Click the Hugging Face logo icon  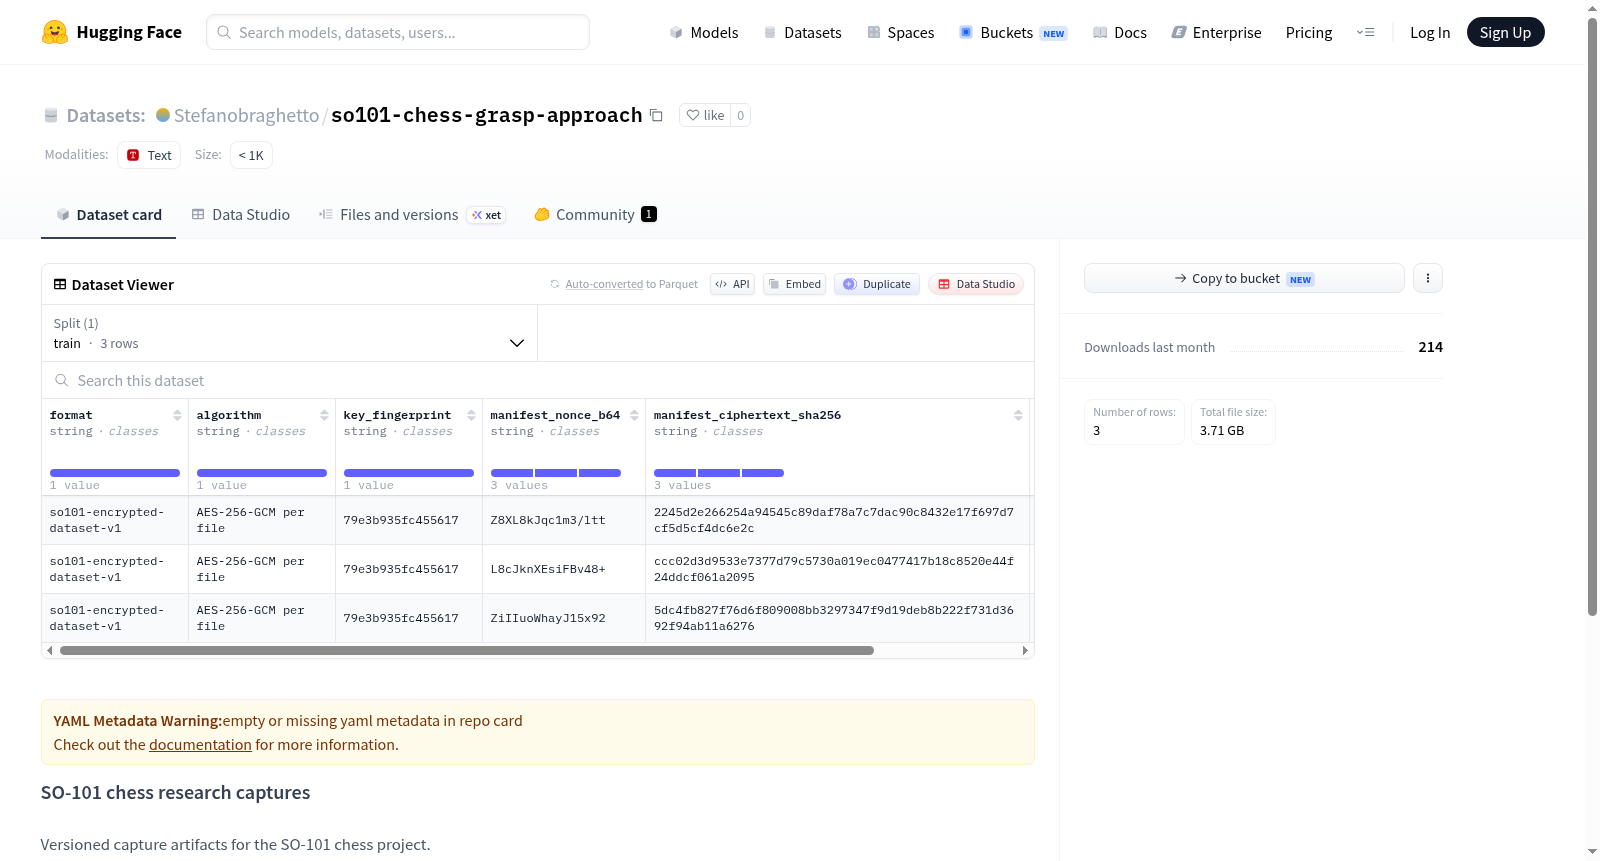point(55,32)
